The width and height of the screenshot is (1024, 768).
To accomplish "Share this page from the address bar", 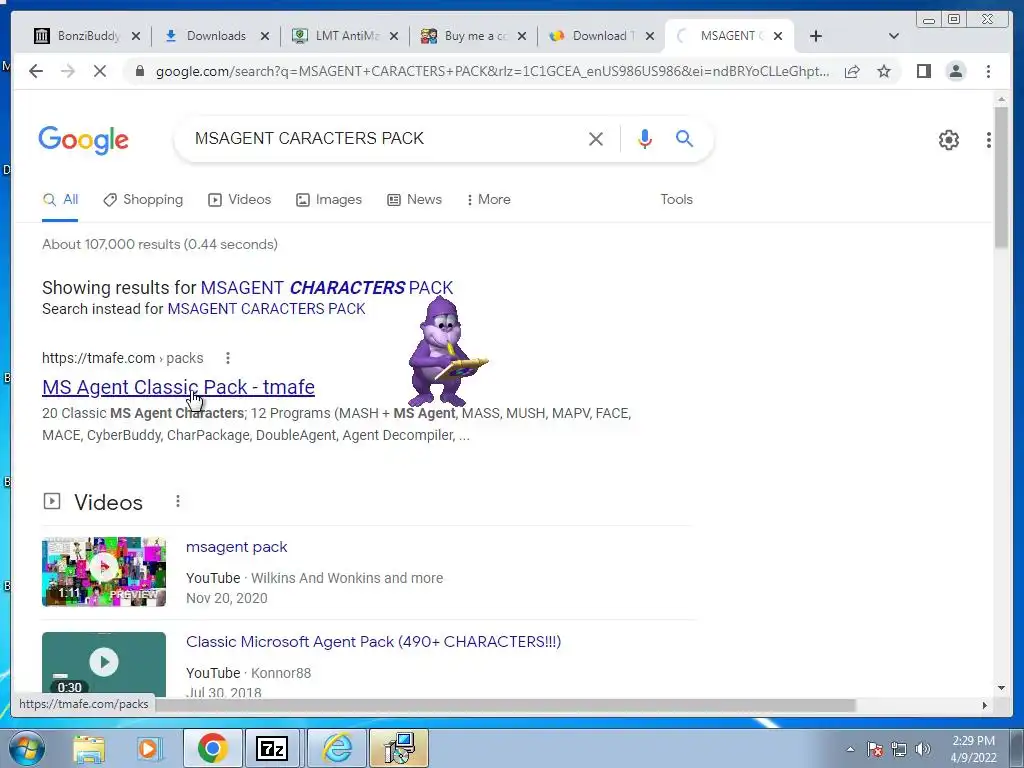I will [852, 71].
